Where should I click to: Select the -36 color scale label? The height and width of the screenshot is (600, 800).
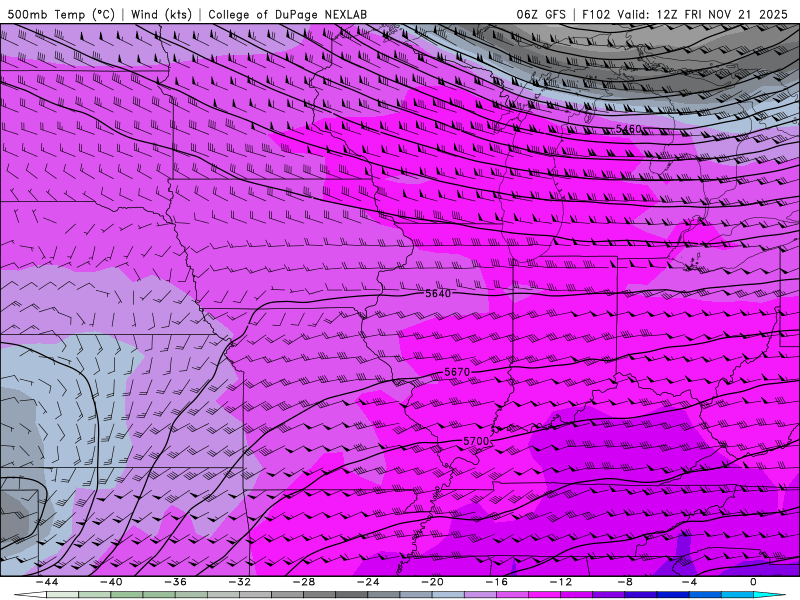pos(176,582)
